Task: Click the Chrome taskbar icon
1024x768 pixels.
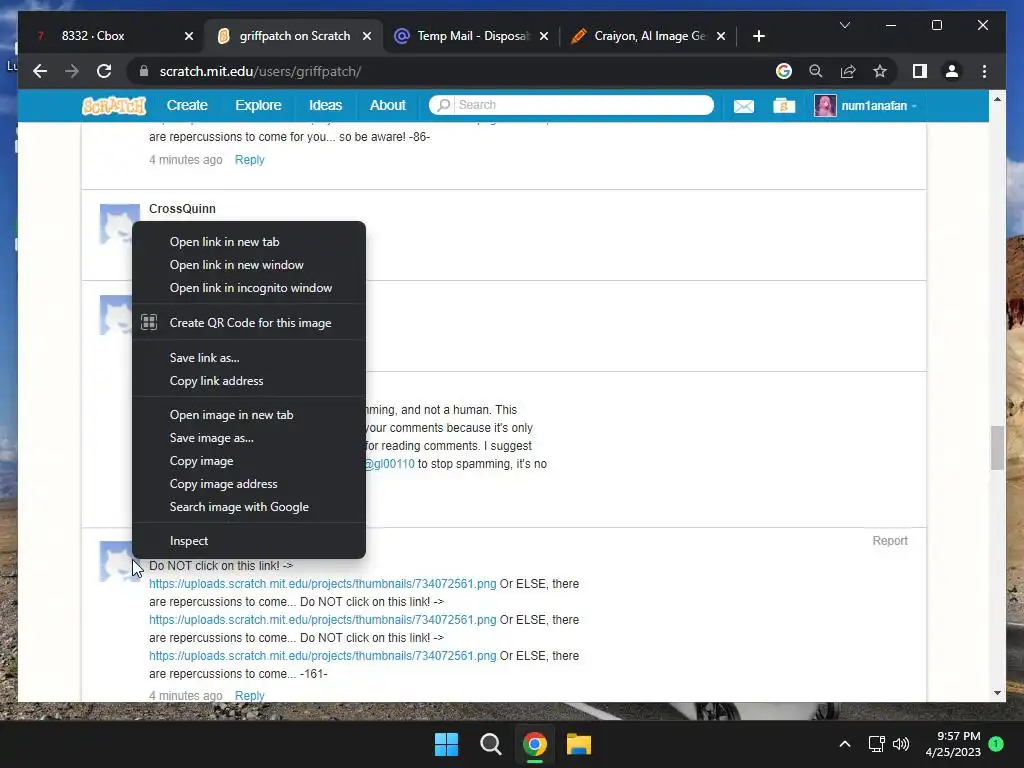Action: [535, 744]
